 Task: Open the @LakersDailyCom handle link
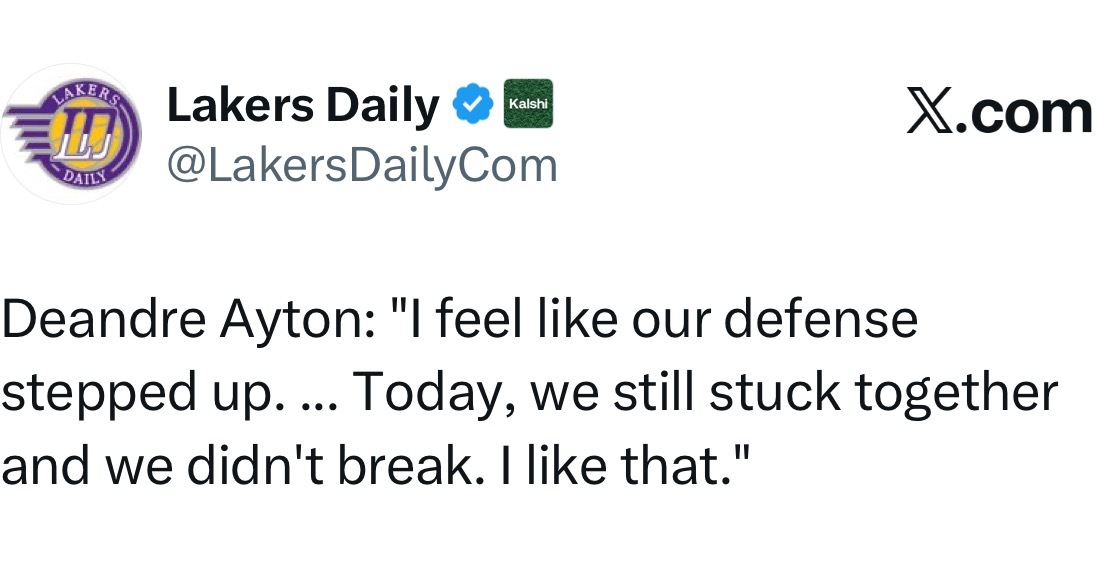point(361,165)
